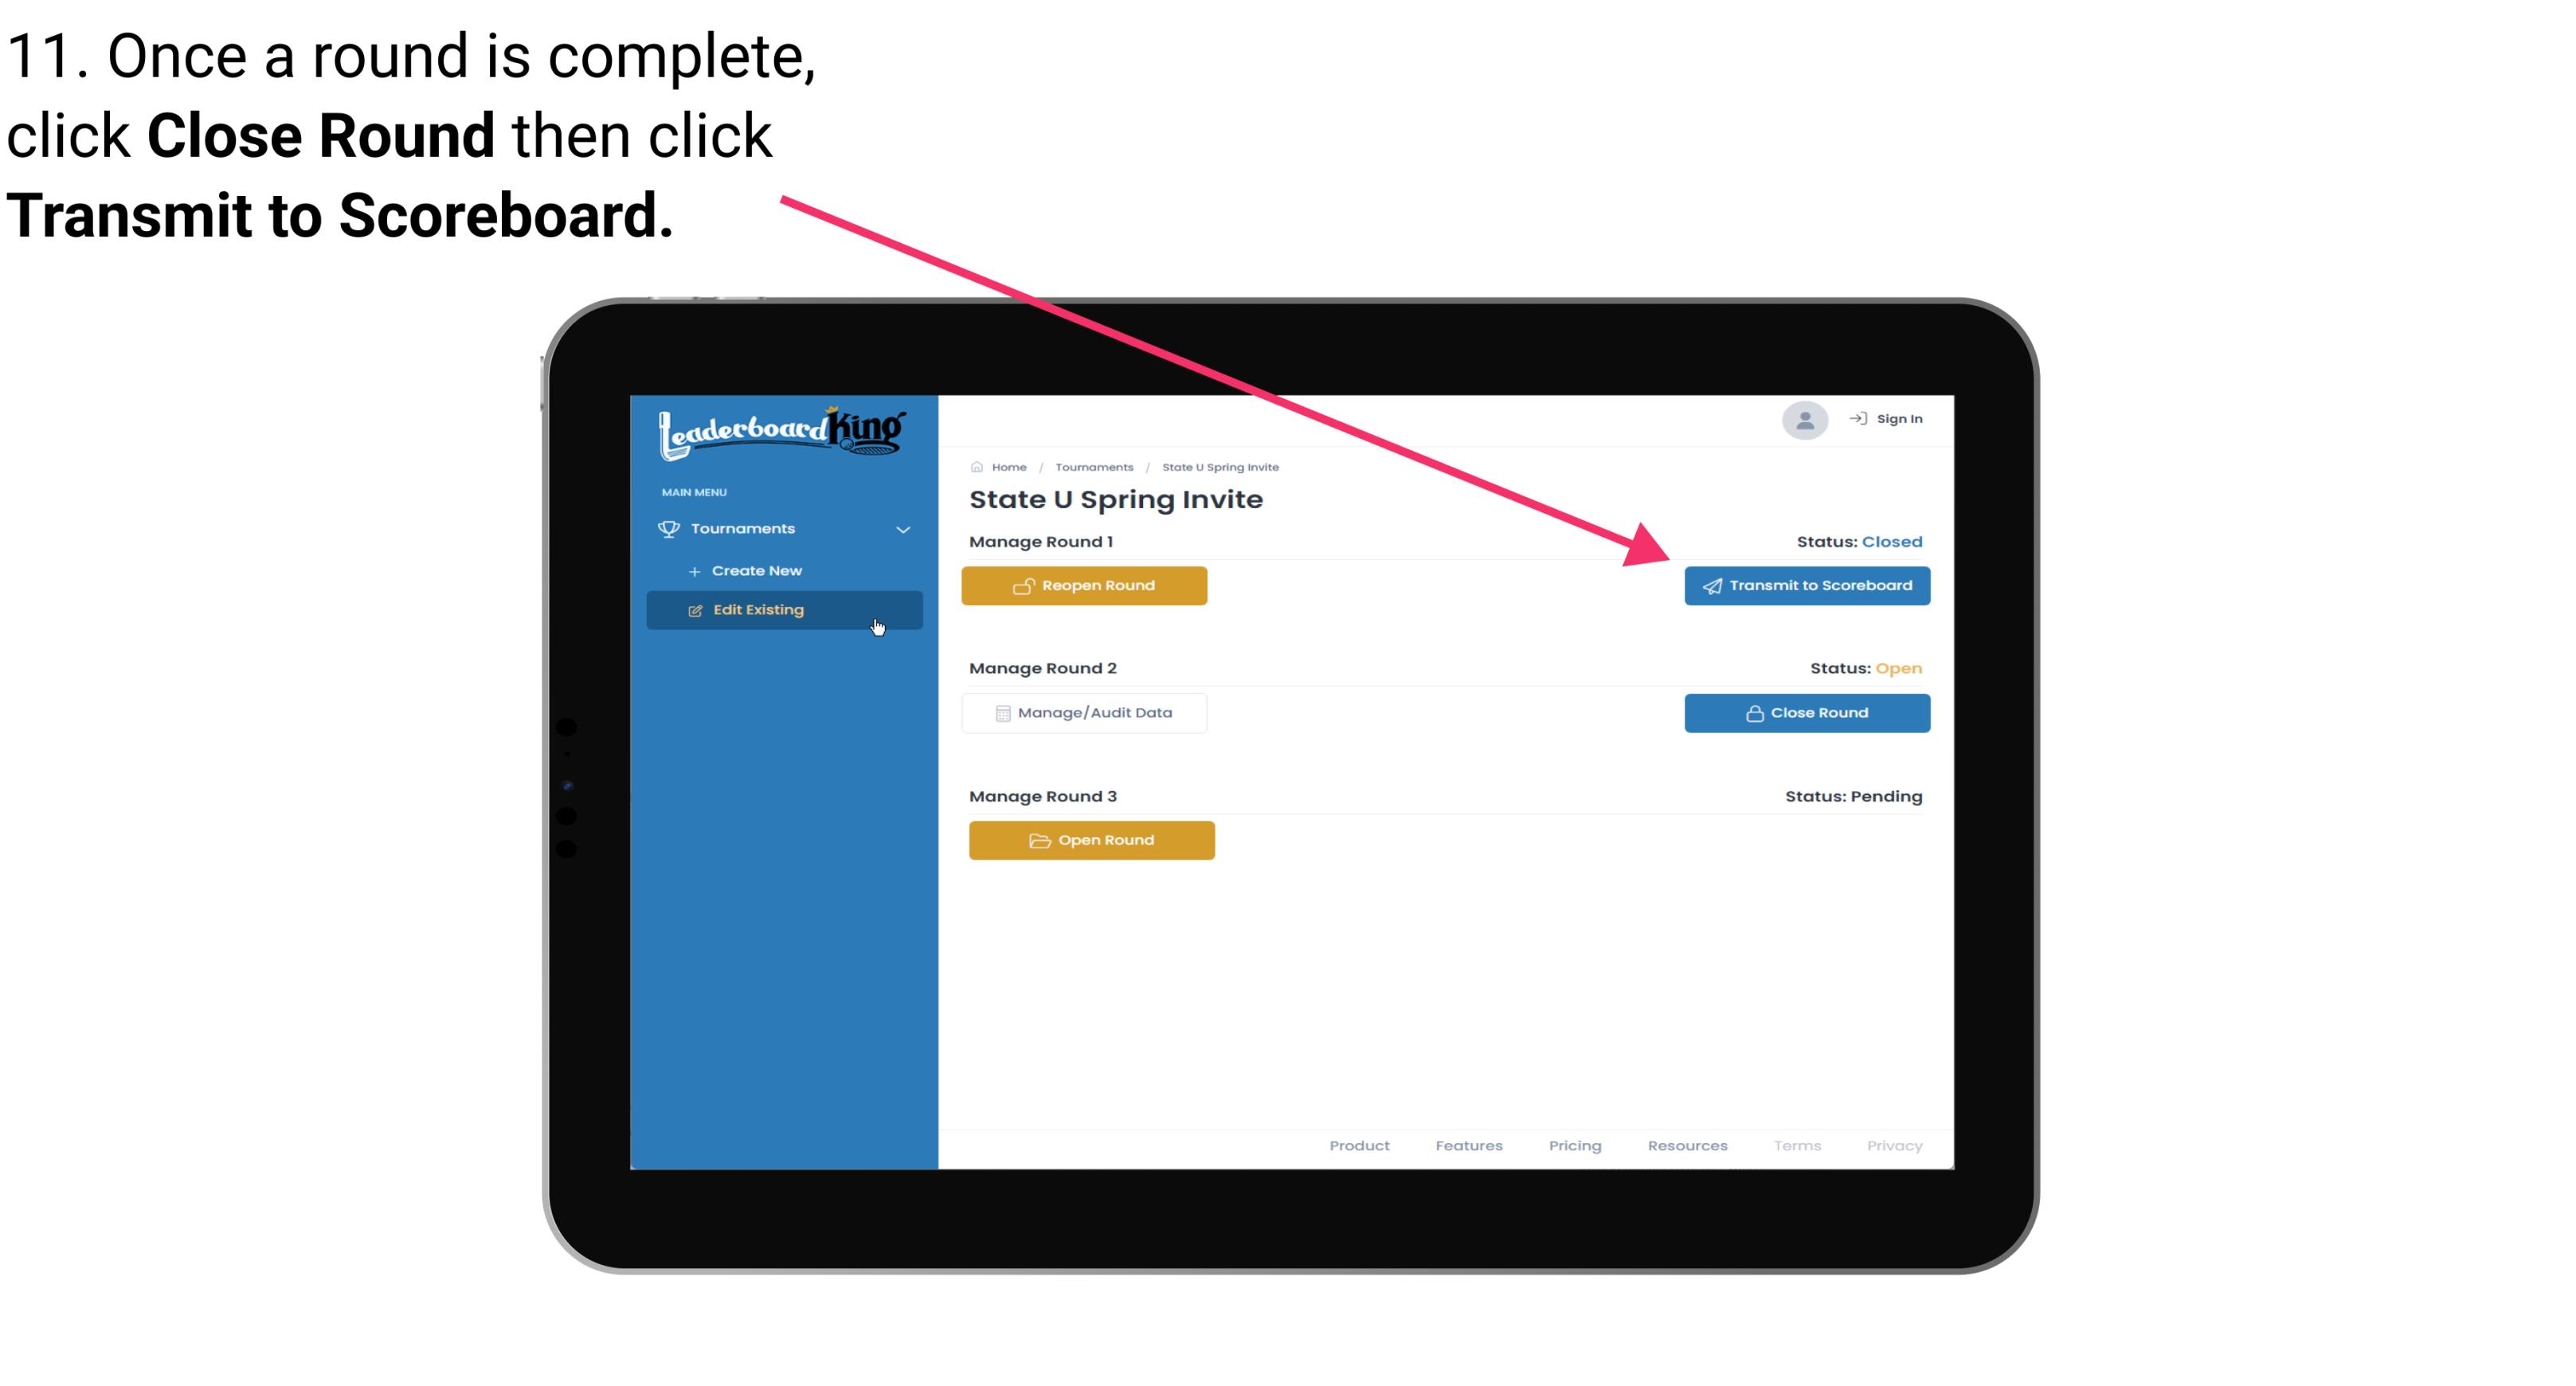Click the Manage/Audit Data document icon

click(x=1000, y=714)
